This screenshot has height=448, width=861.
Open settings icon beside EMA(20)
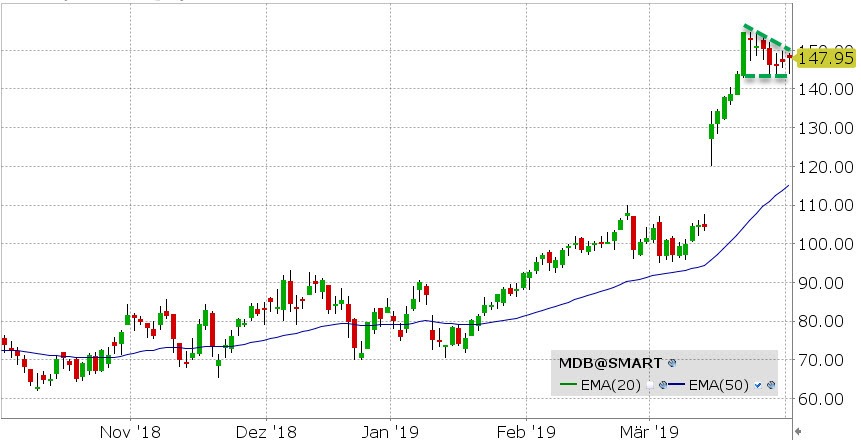point(661,384)
